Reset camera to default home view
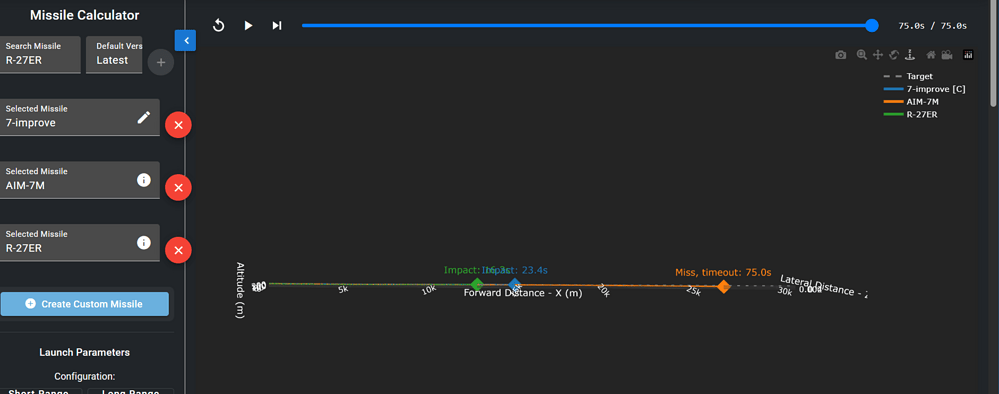999x394 pixels. [x=931, y=55]
